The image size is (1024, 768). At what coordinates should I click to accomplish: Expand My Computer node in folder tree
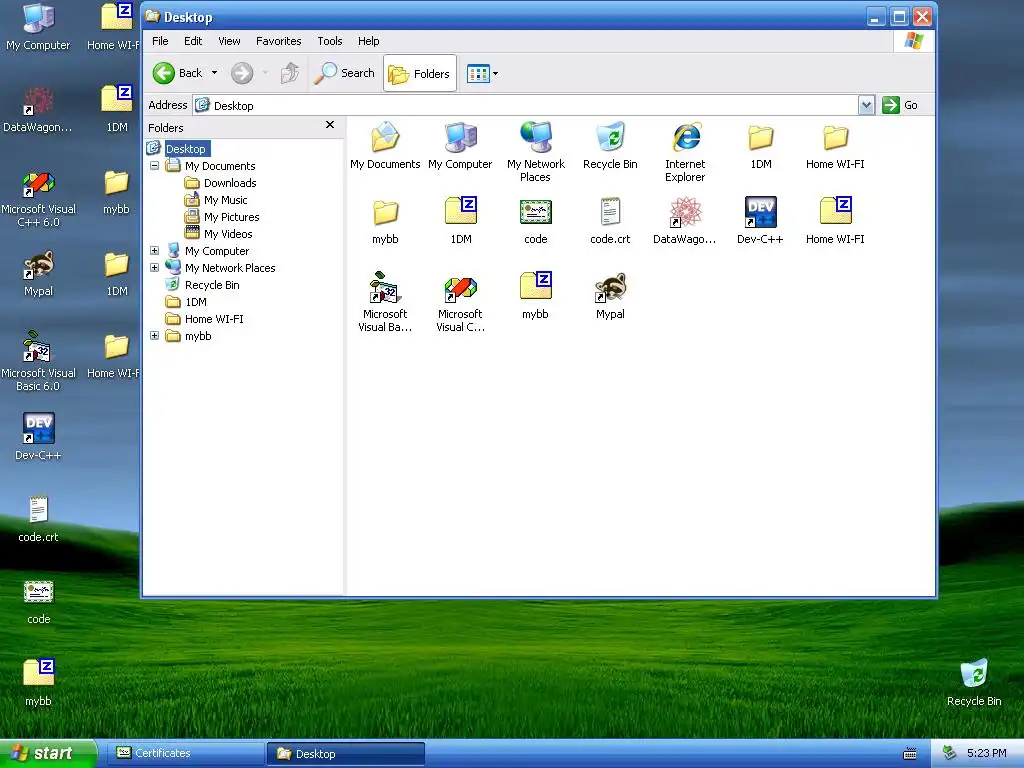154,251
